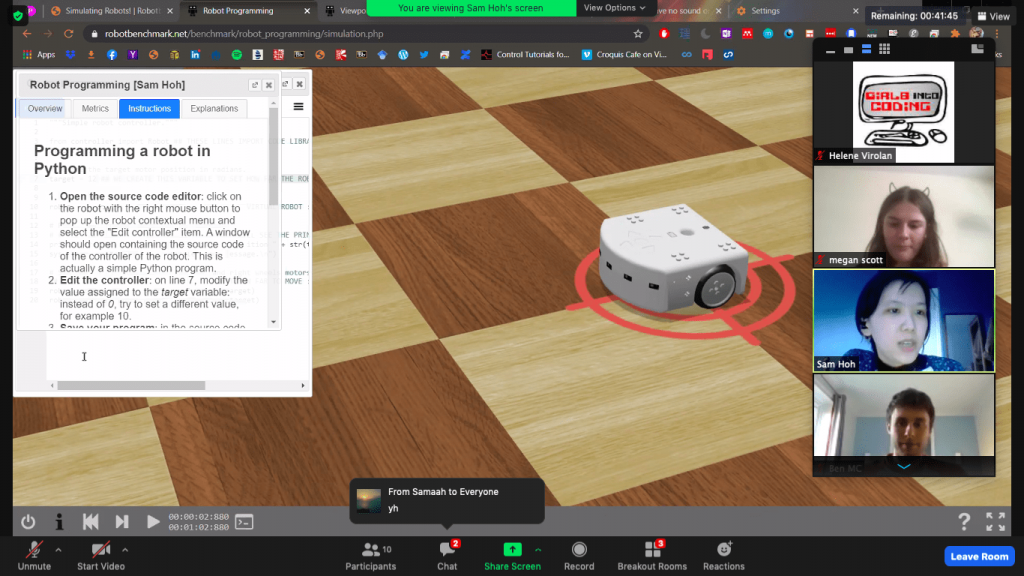
Task: Open the editor hamburger menu icon
Action: pyautogui.click(x=298, y=106)
